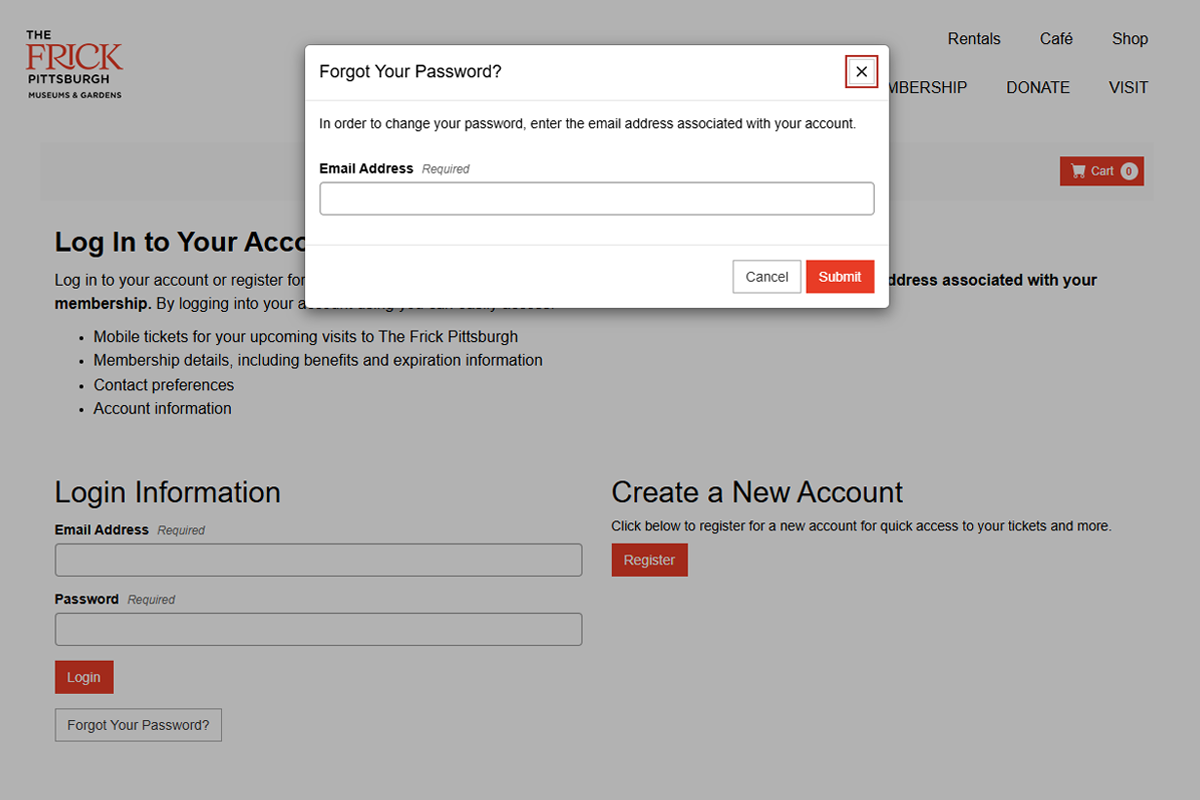Screen dimensions: 1200x800
Task: Click the Forgot Your Password? button
Action: [138, 725]
